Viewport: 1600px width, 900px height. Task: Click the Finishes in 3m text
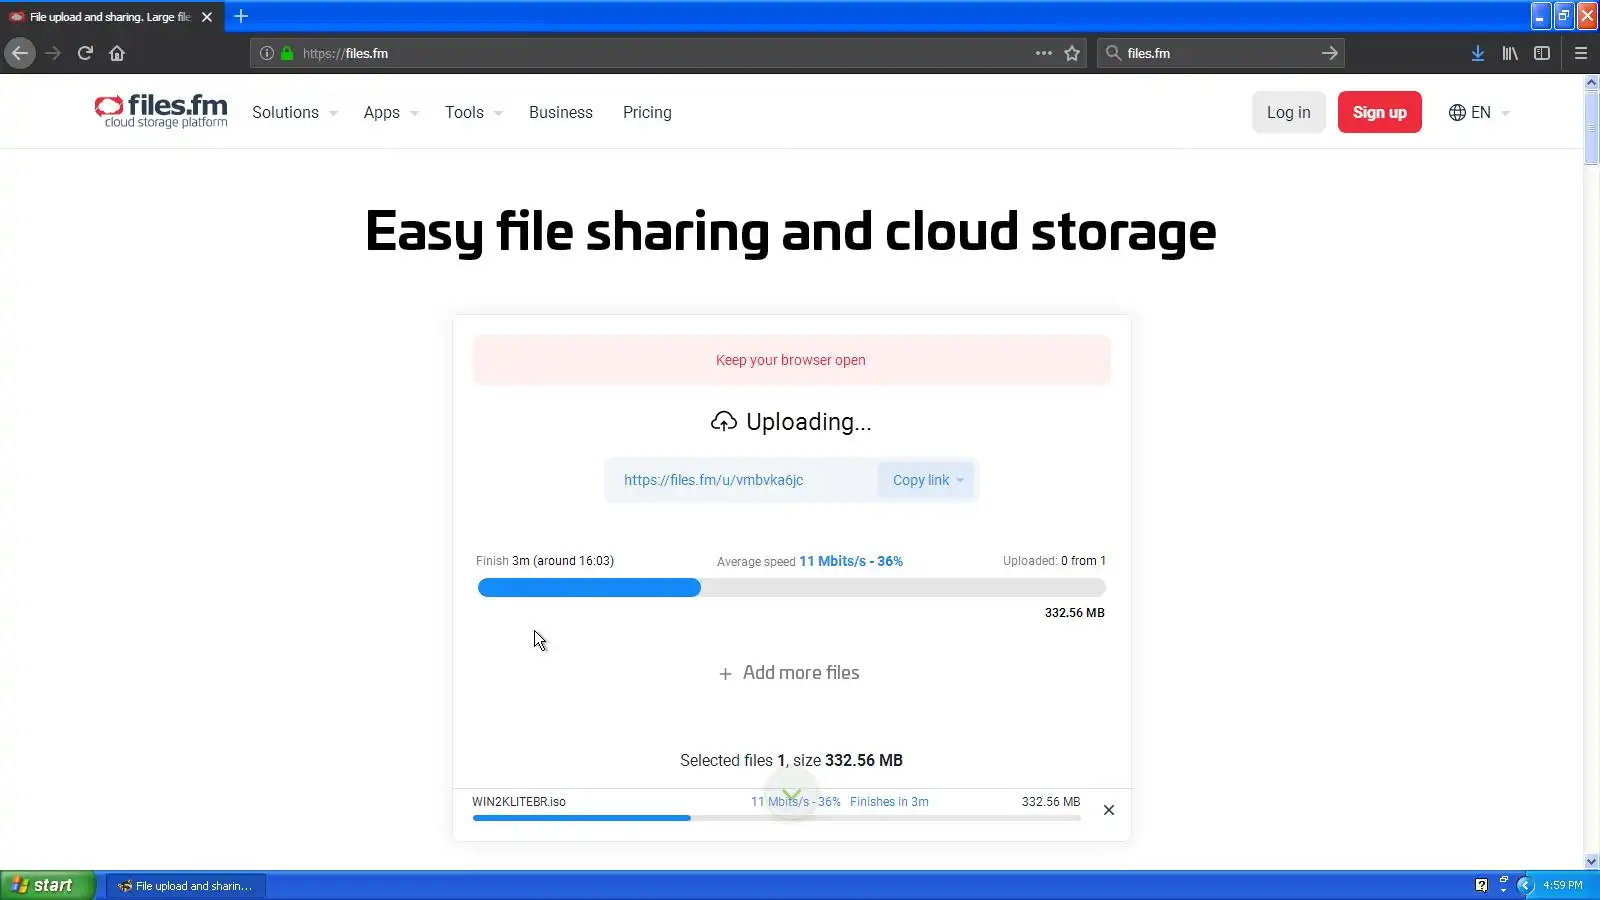pyautogui.click(x=889, y=802)
